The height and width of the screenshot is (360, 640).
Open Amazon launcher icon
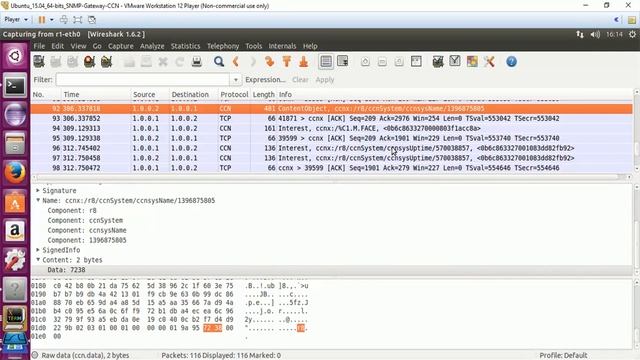point(15,231)
